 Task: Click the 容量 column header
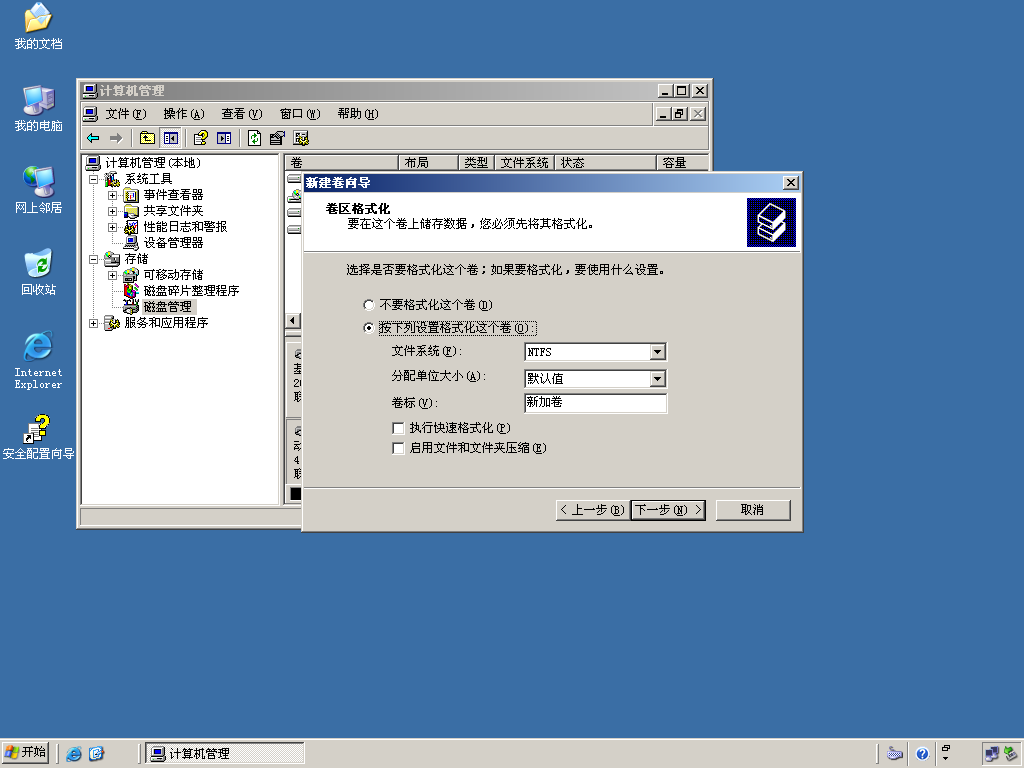point(682,163)
